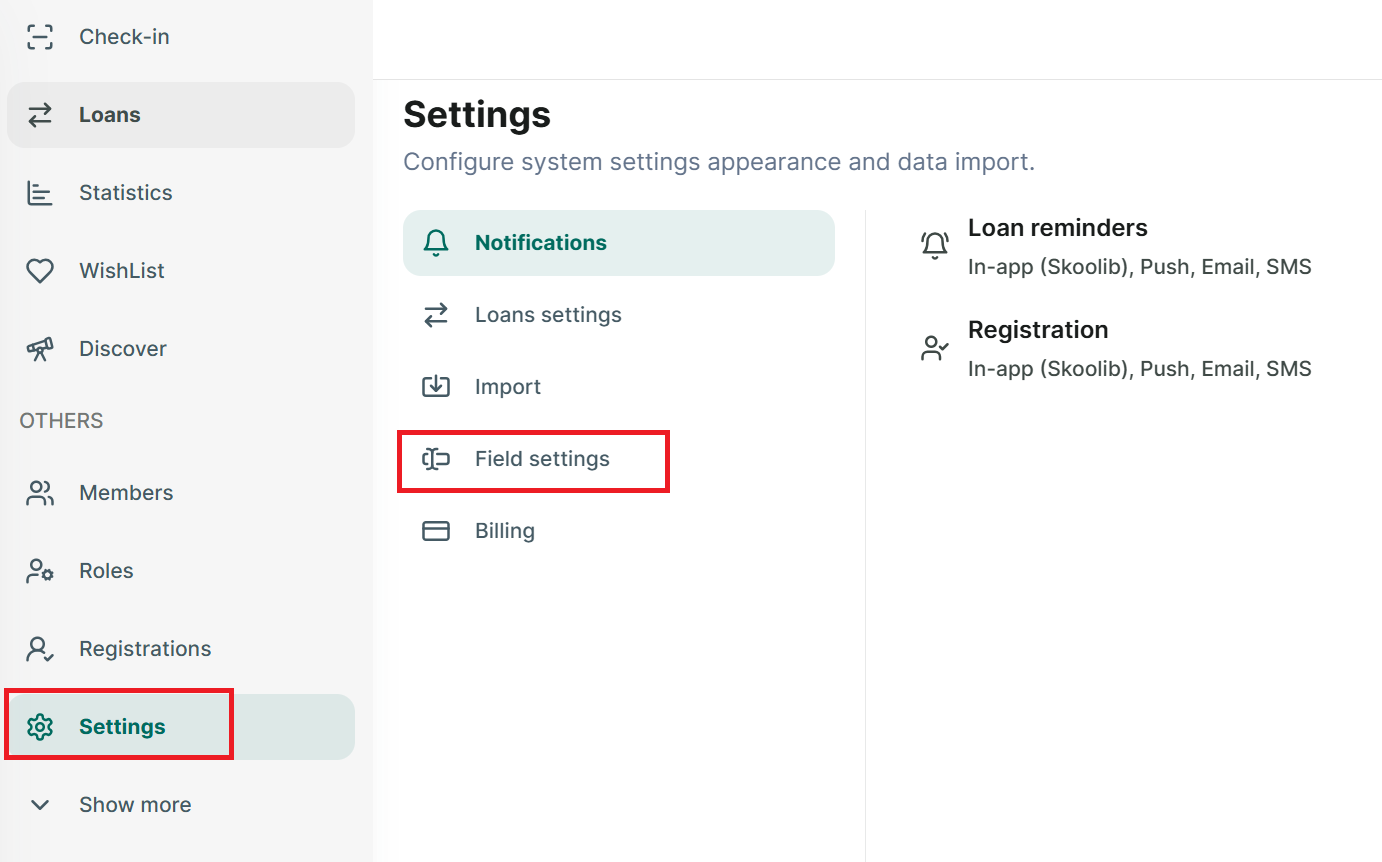Click the Billing credit card icon
Viewport: 1382px width, 862px height.
[436, 531]
